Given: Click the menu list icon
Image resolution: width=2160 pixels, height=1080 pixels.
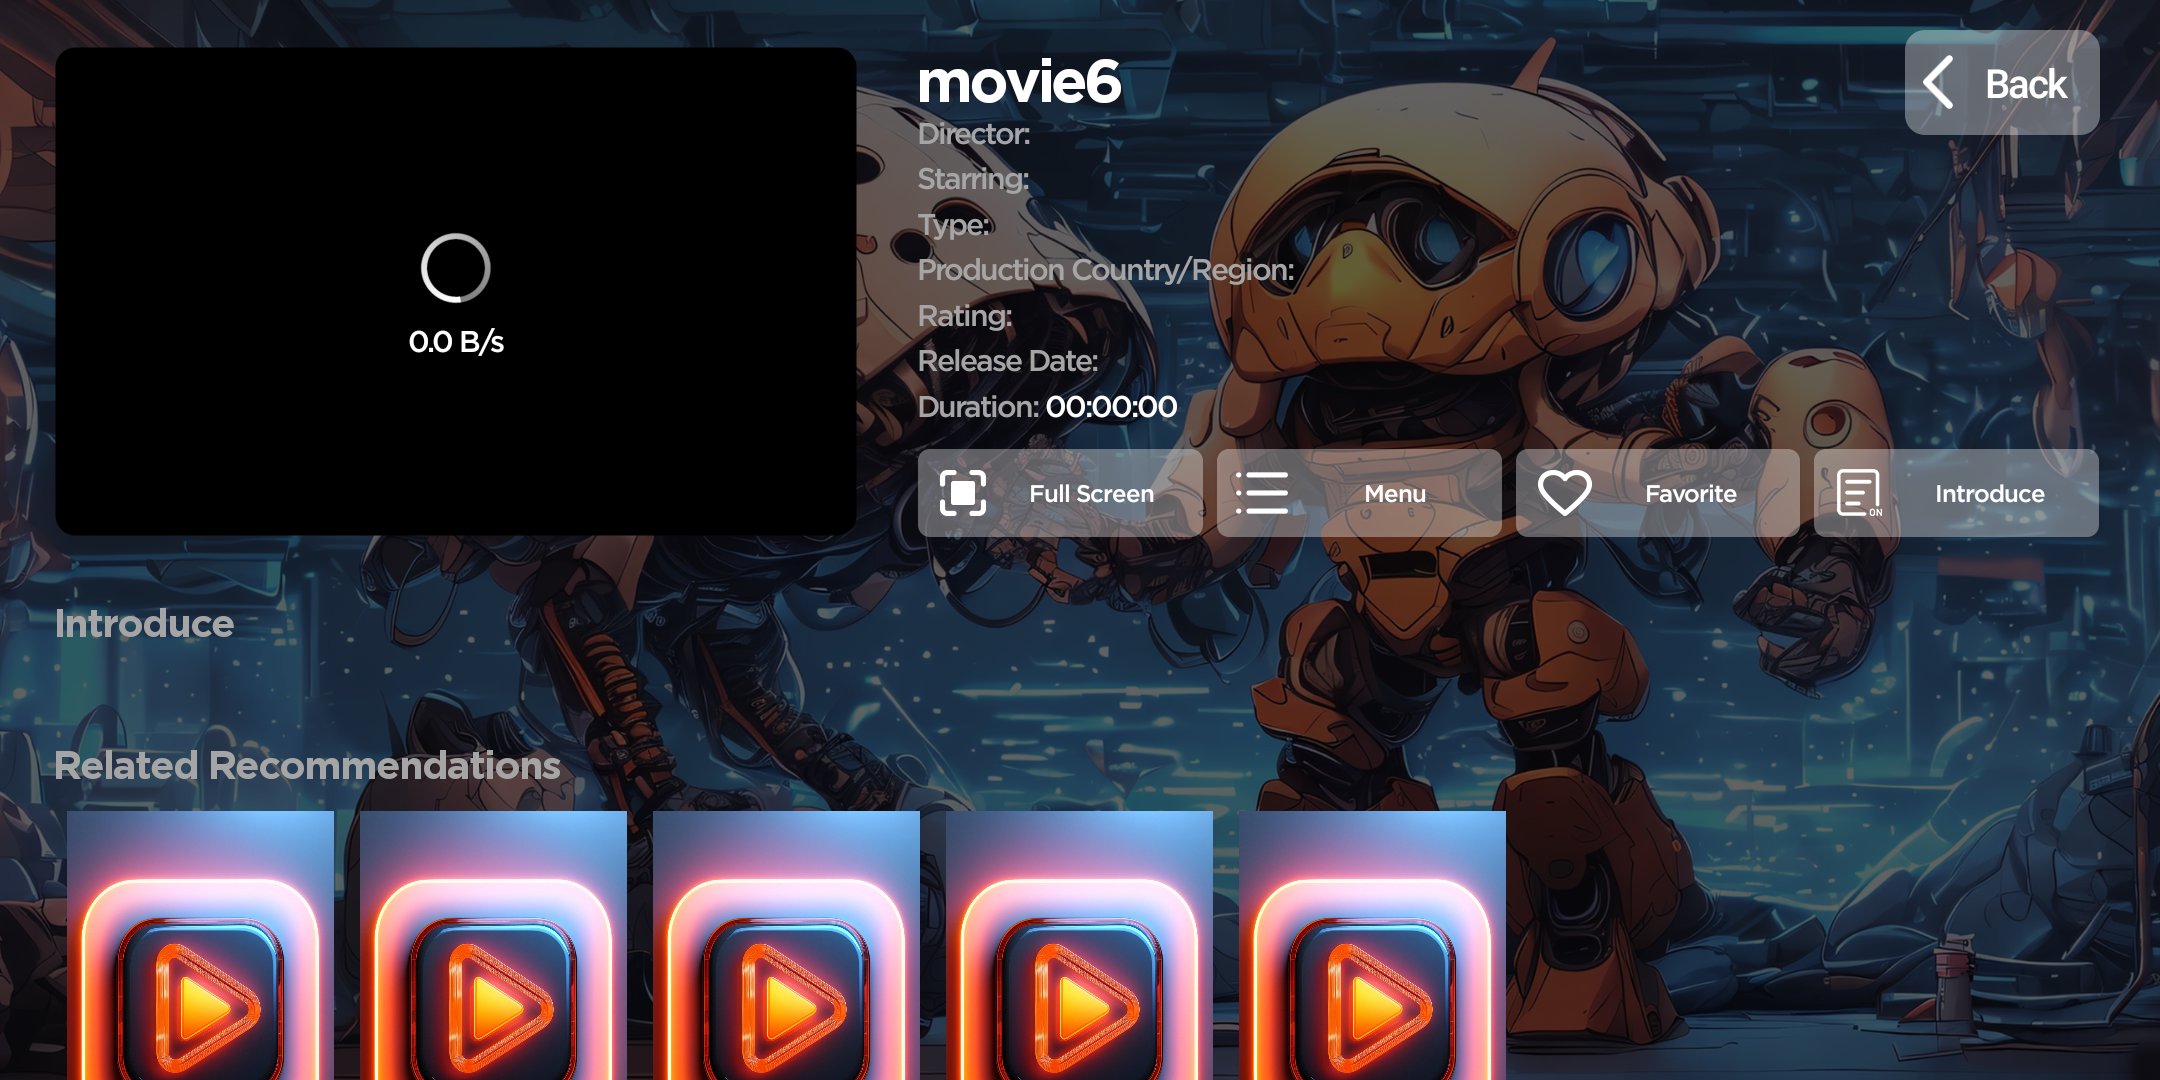Looking at the screenshot, I should pos(1261,493).
